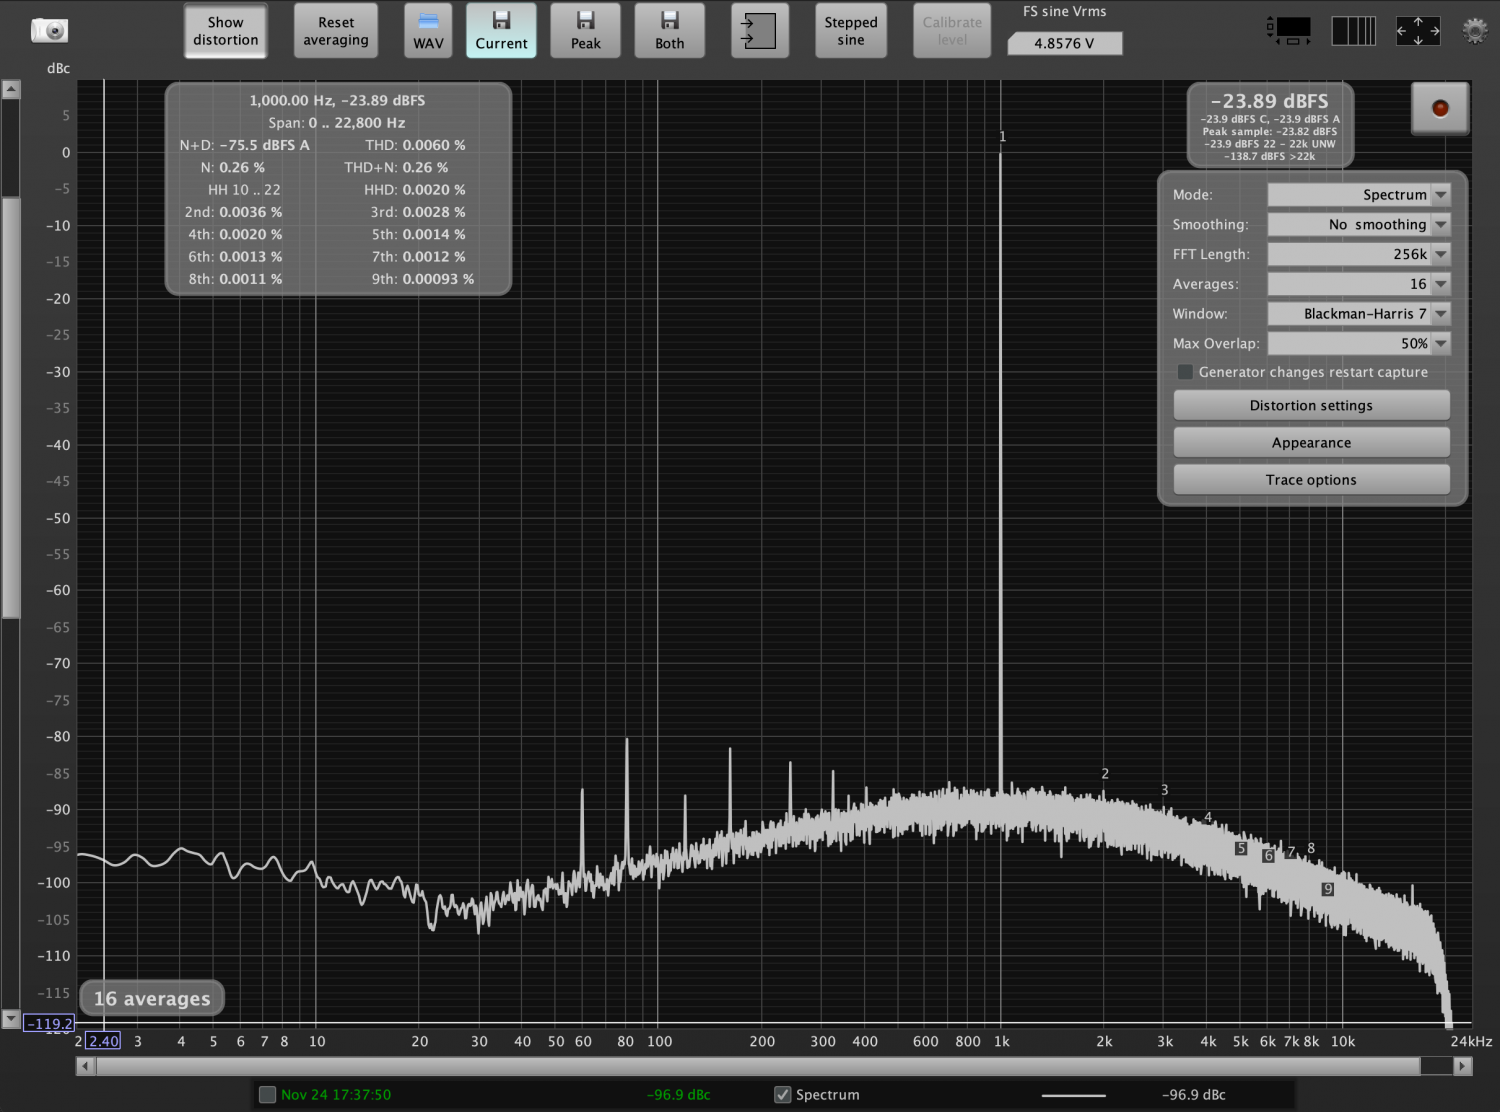The width and height of the screenshot is (1500, 1112).
Task: Click the -119.2 vertical axis limit field
Action: click(49, 1023)
